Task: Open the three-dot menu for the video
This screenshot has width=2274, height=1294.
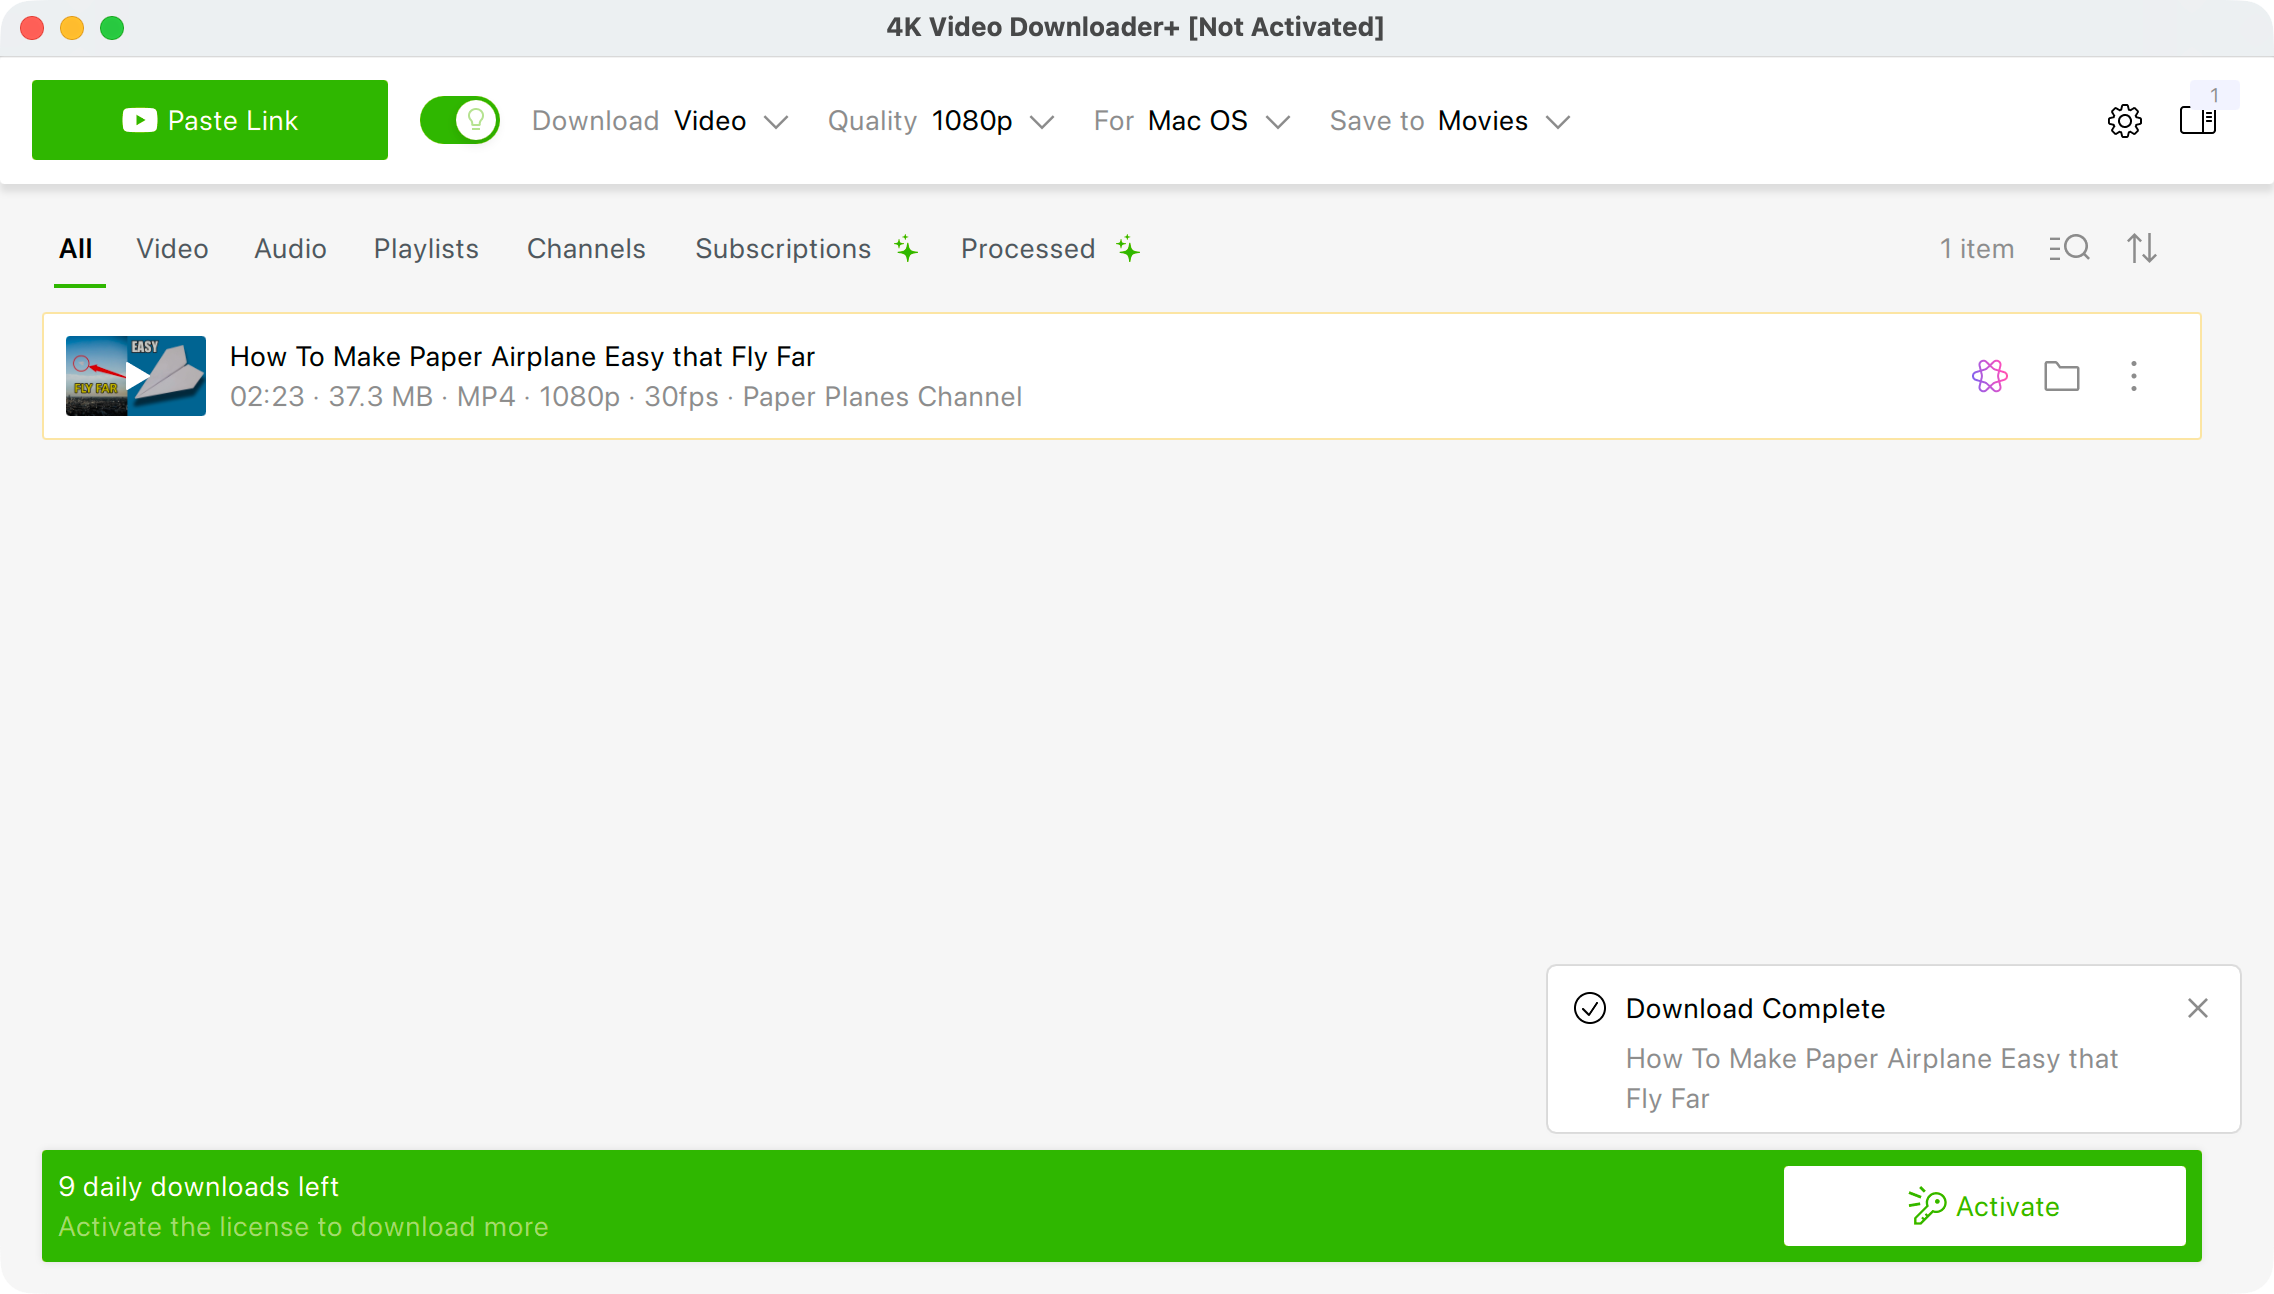Action: pyautogui.click(x=2133, y=376)
